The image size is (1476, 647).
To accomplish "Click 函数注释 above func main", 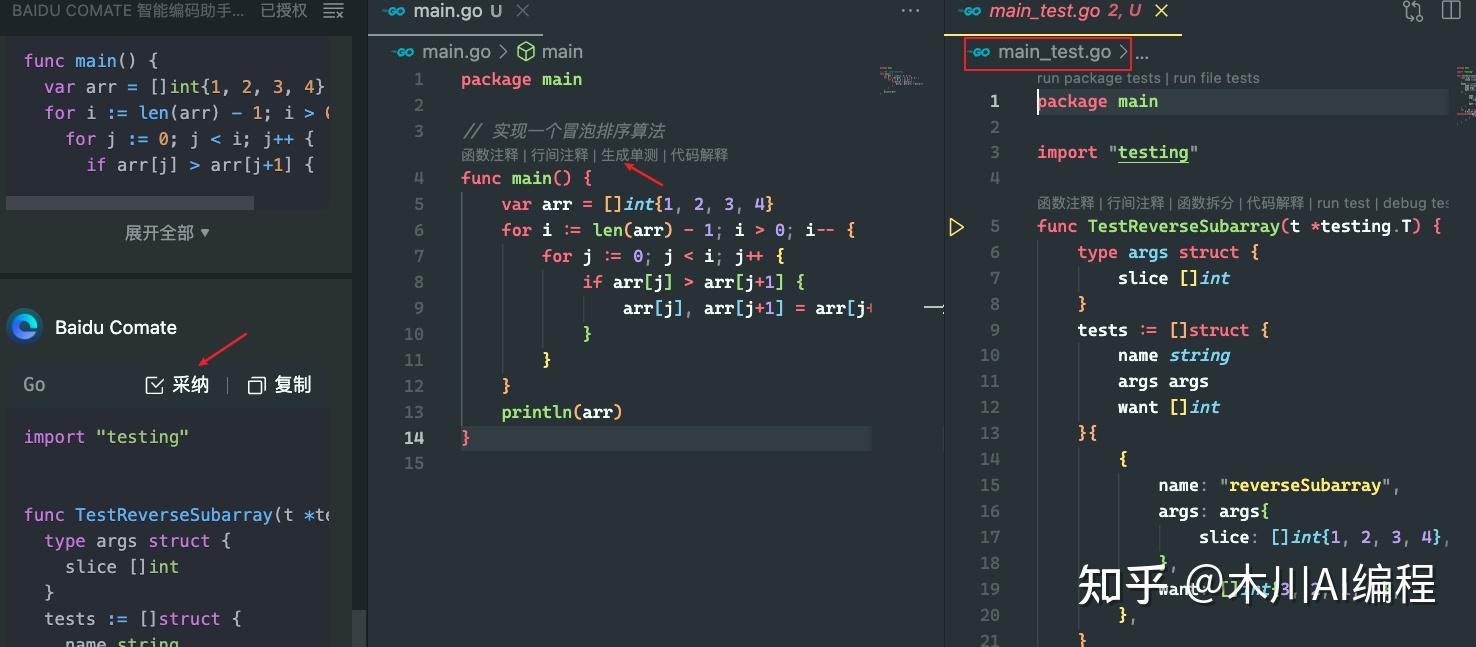I will tap(489, 155).
